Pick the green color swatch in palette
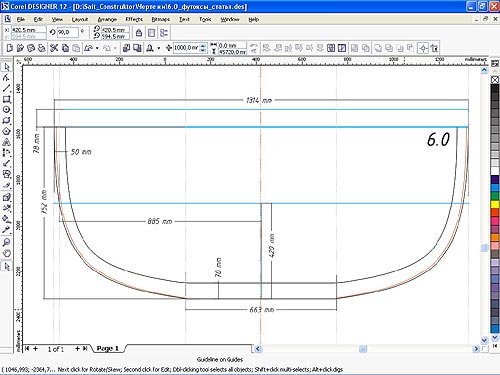This screenshot has height=375, width=500. 495,196
